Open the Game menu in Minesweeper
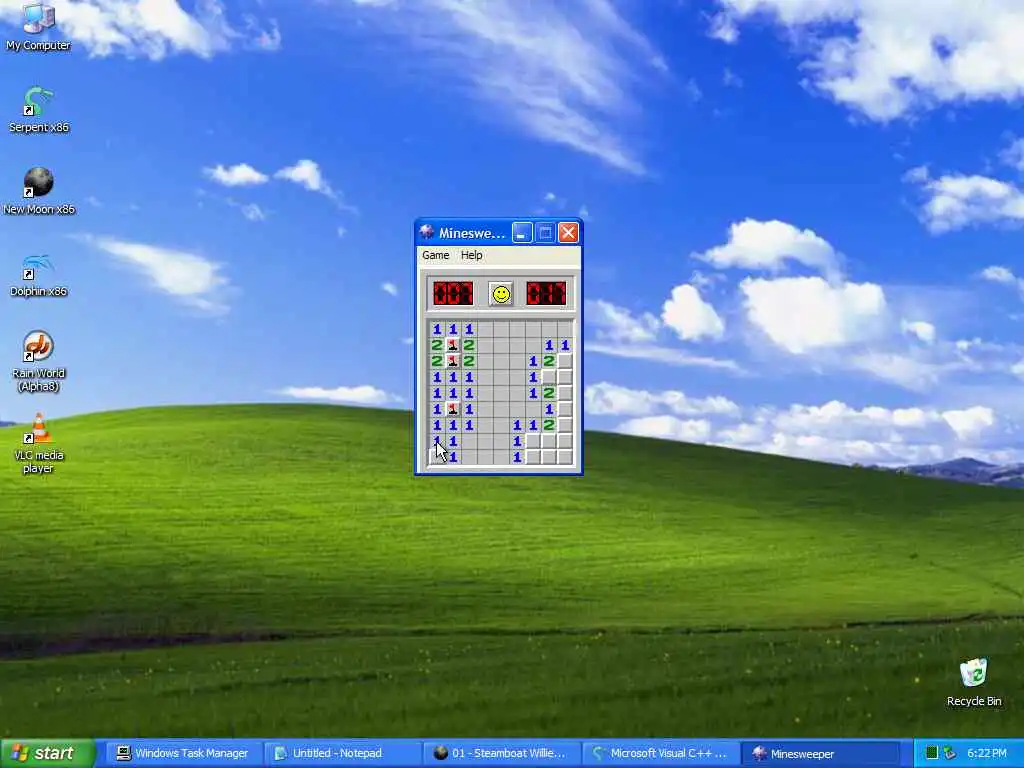The height and width of the screenshot is (768, 1024). 436,255
